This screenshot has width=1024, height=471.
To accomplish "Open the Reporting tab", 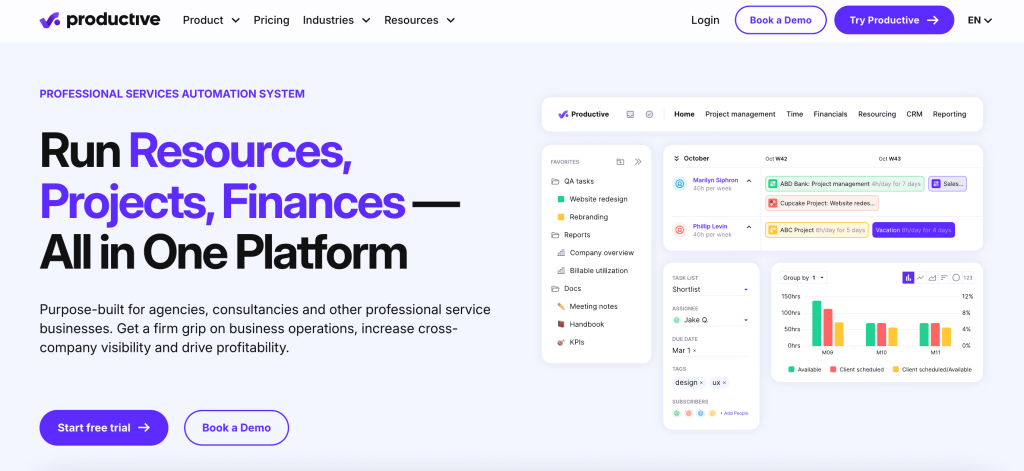I will coord(950,114).
